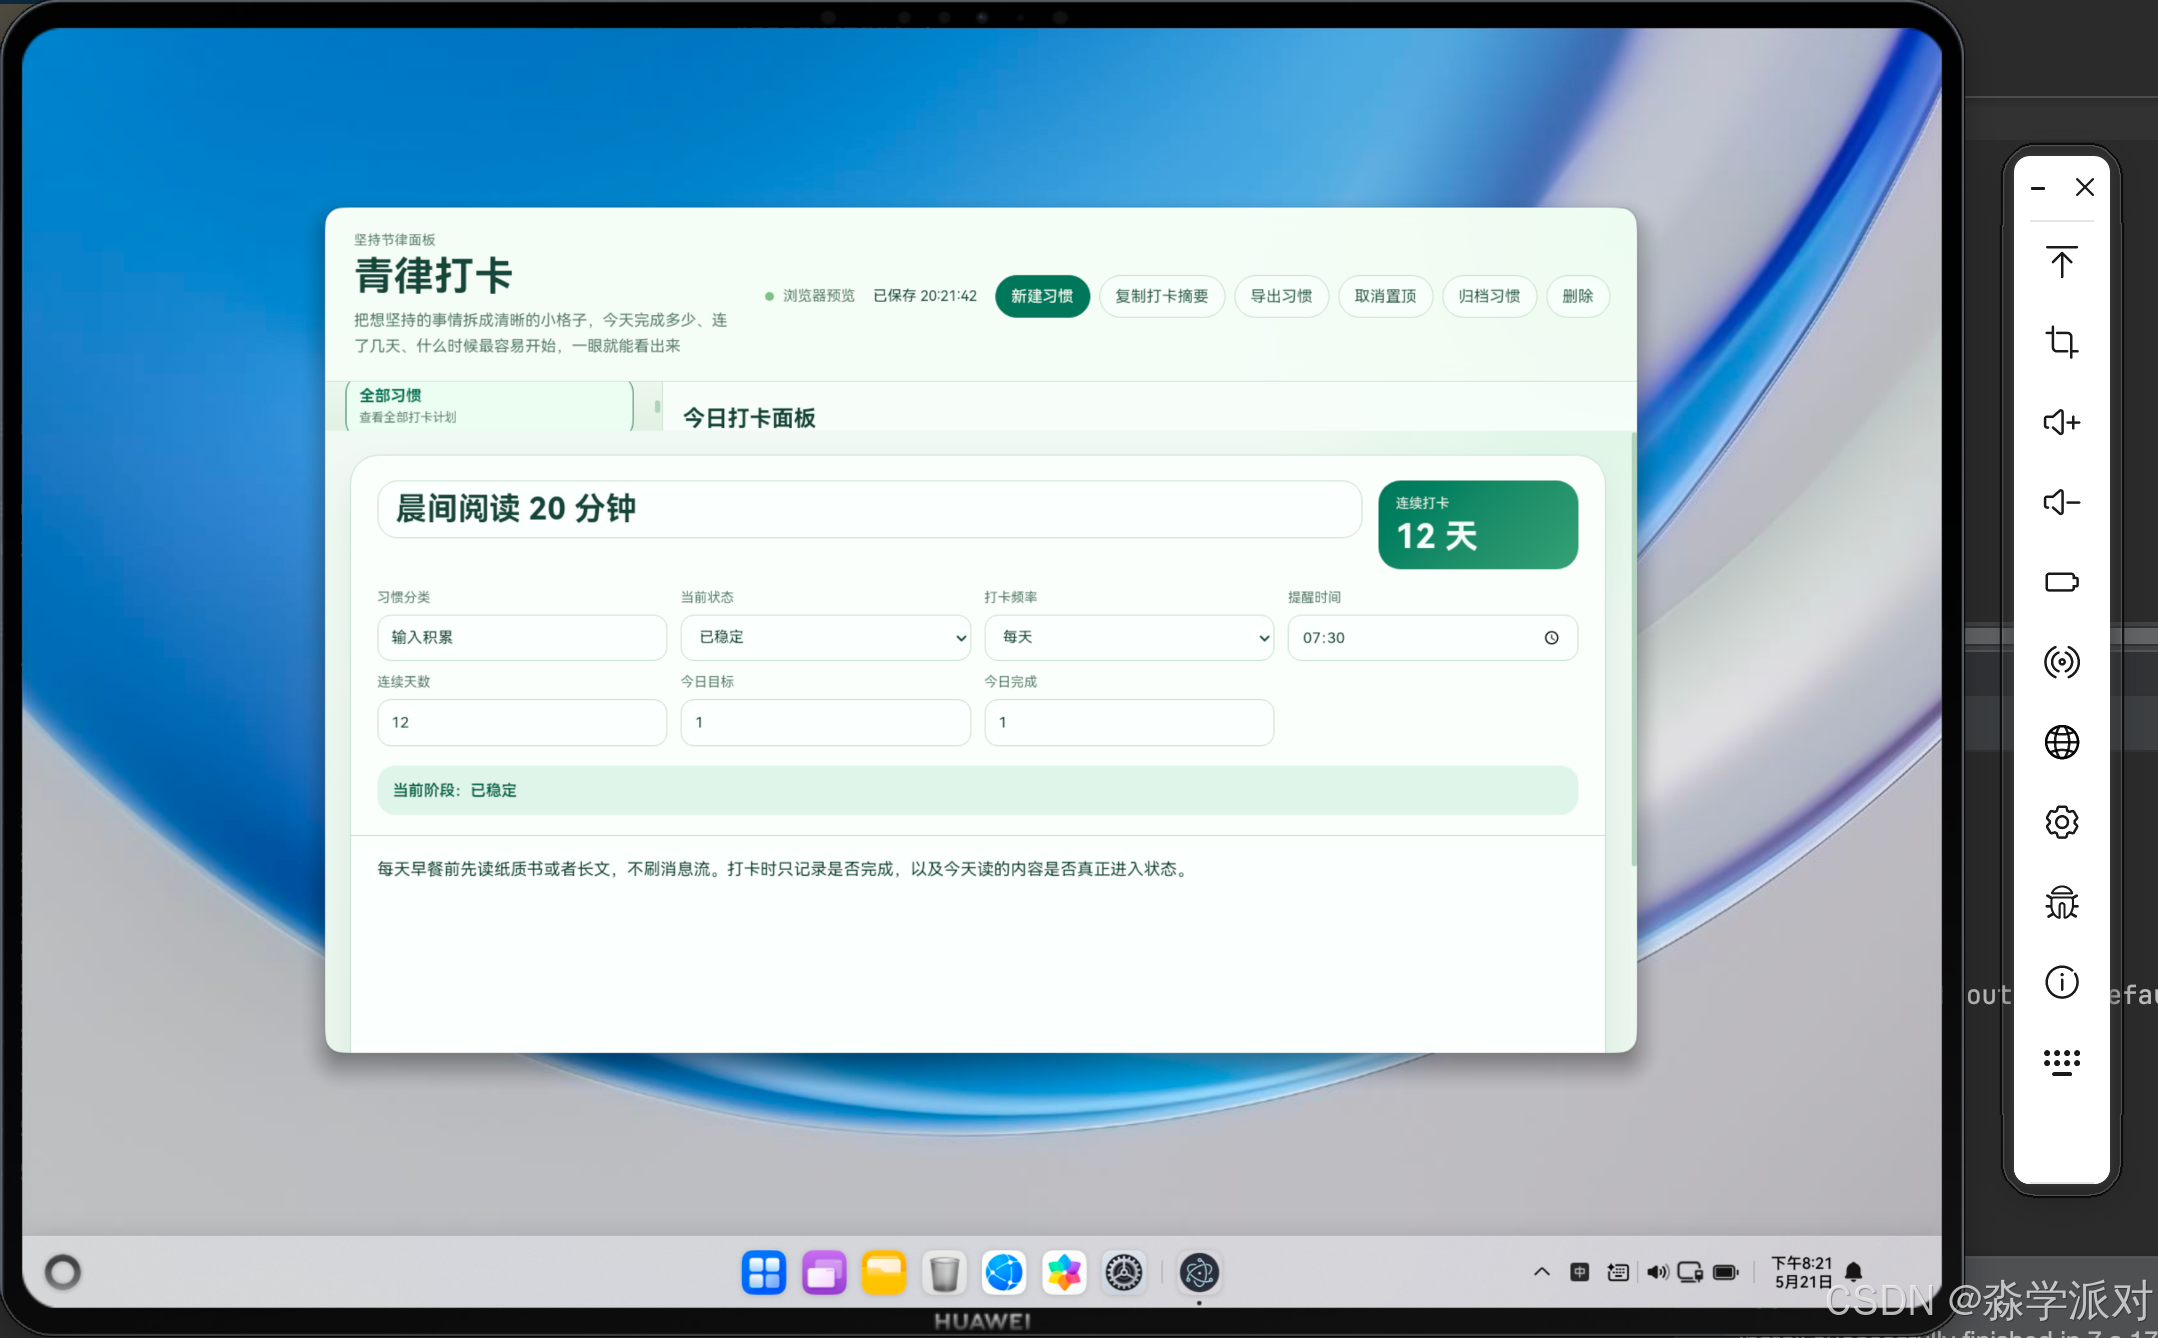Select the emulator crop screenshot icon

(x=2061, y=342)
